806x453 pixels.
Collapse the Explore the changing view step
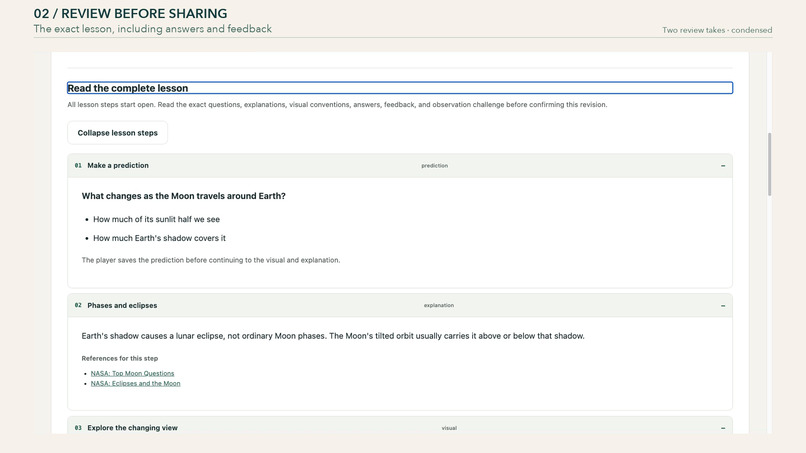(x=723, y=428)
